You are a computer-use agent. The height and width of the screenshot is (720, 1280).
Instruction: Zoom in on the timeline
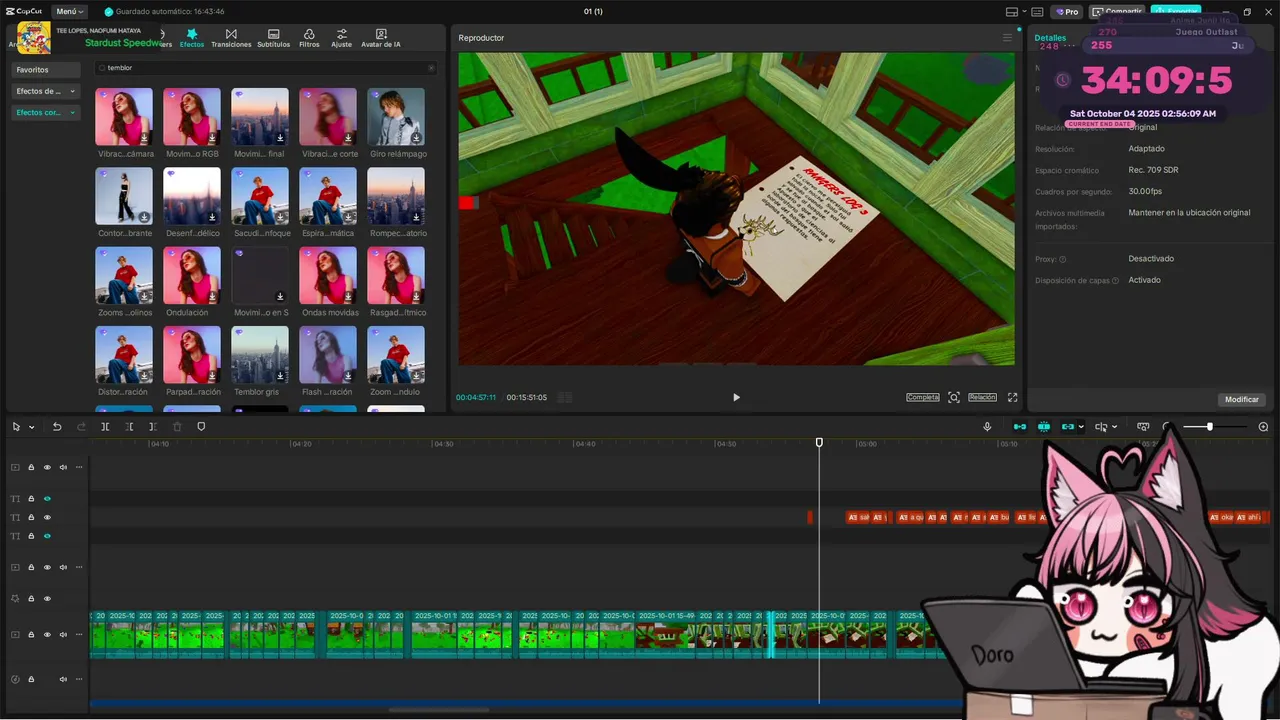1263,427
